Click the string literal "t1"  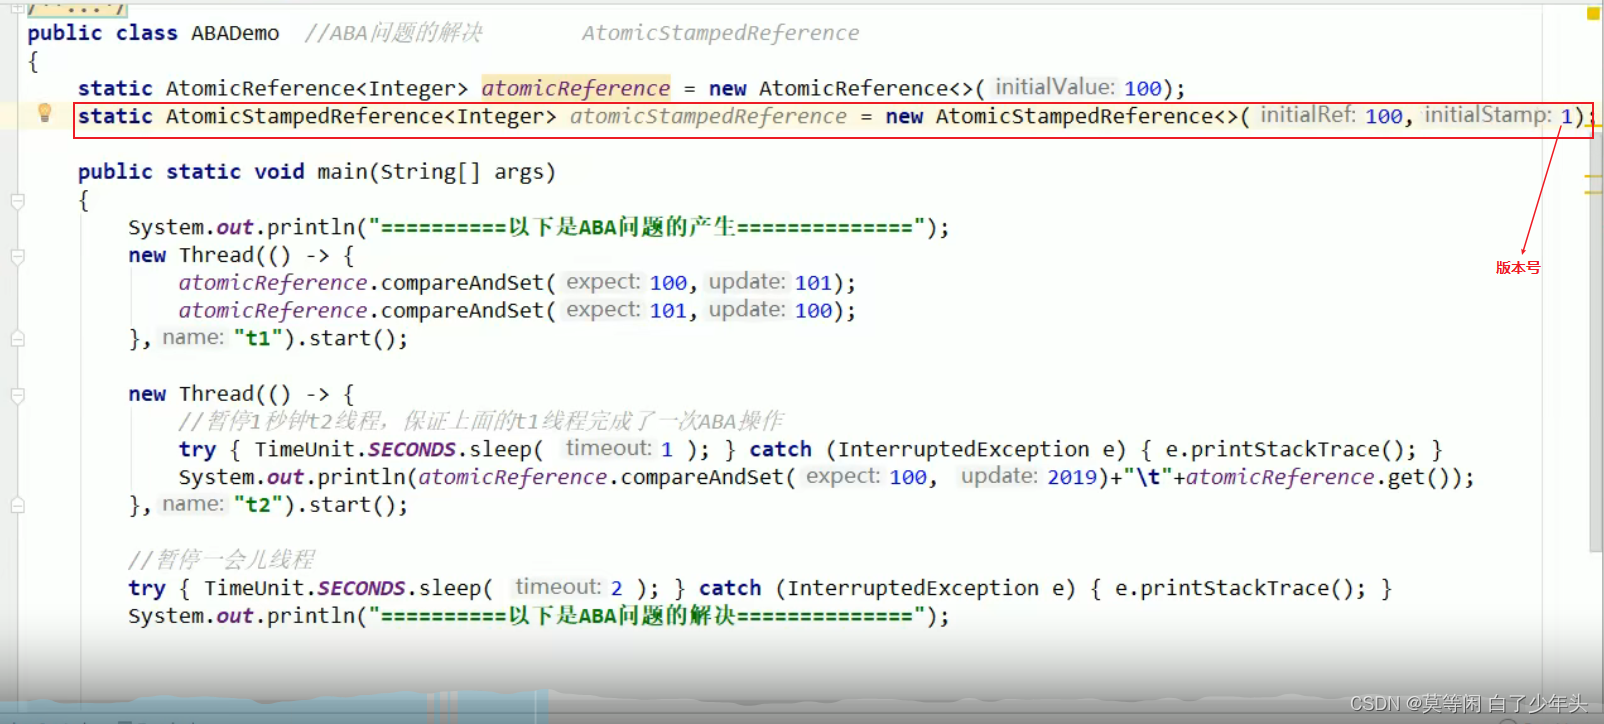pos(258,338)
